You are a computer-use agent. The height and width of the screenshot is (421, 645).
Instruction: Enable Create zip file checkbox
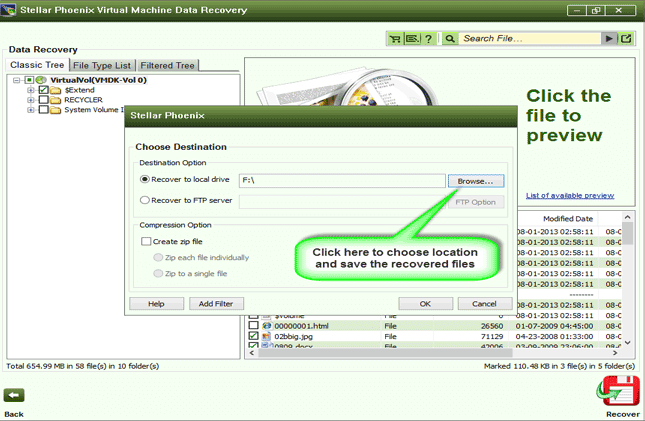pyautogui.click(x=146, y=242)
